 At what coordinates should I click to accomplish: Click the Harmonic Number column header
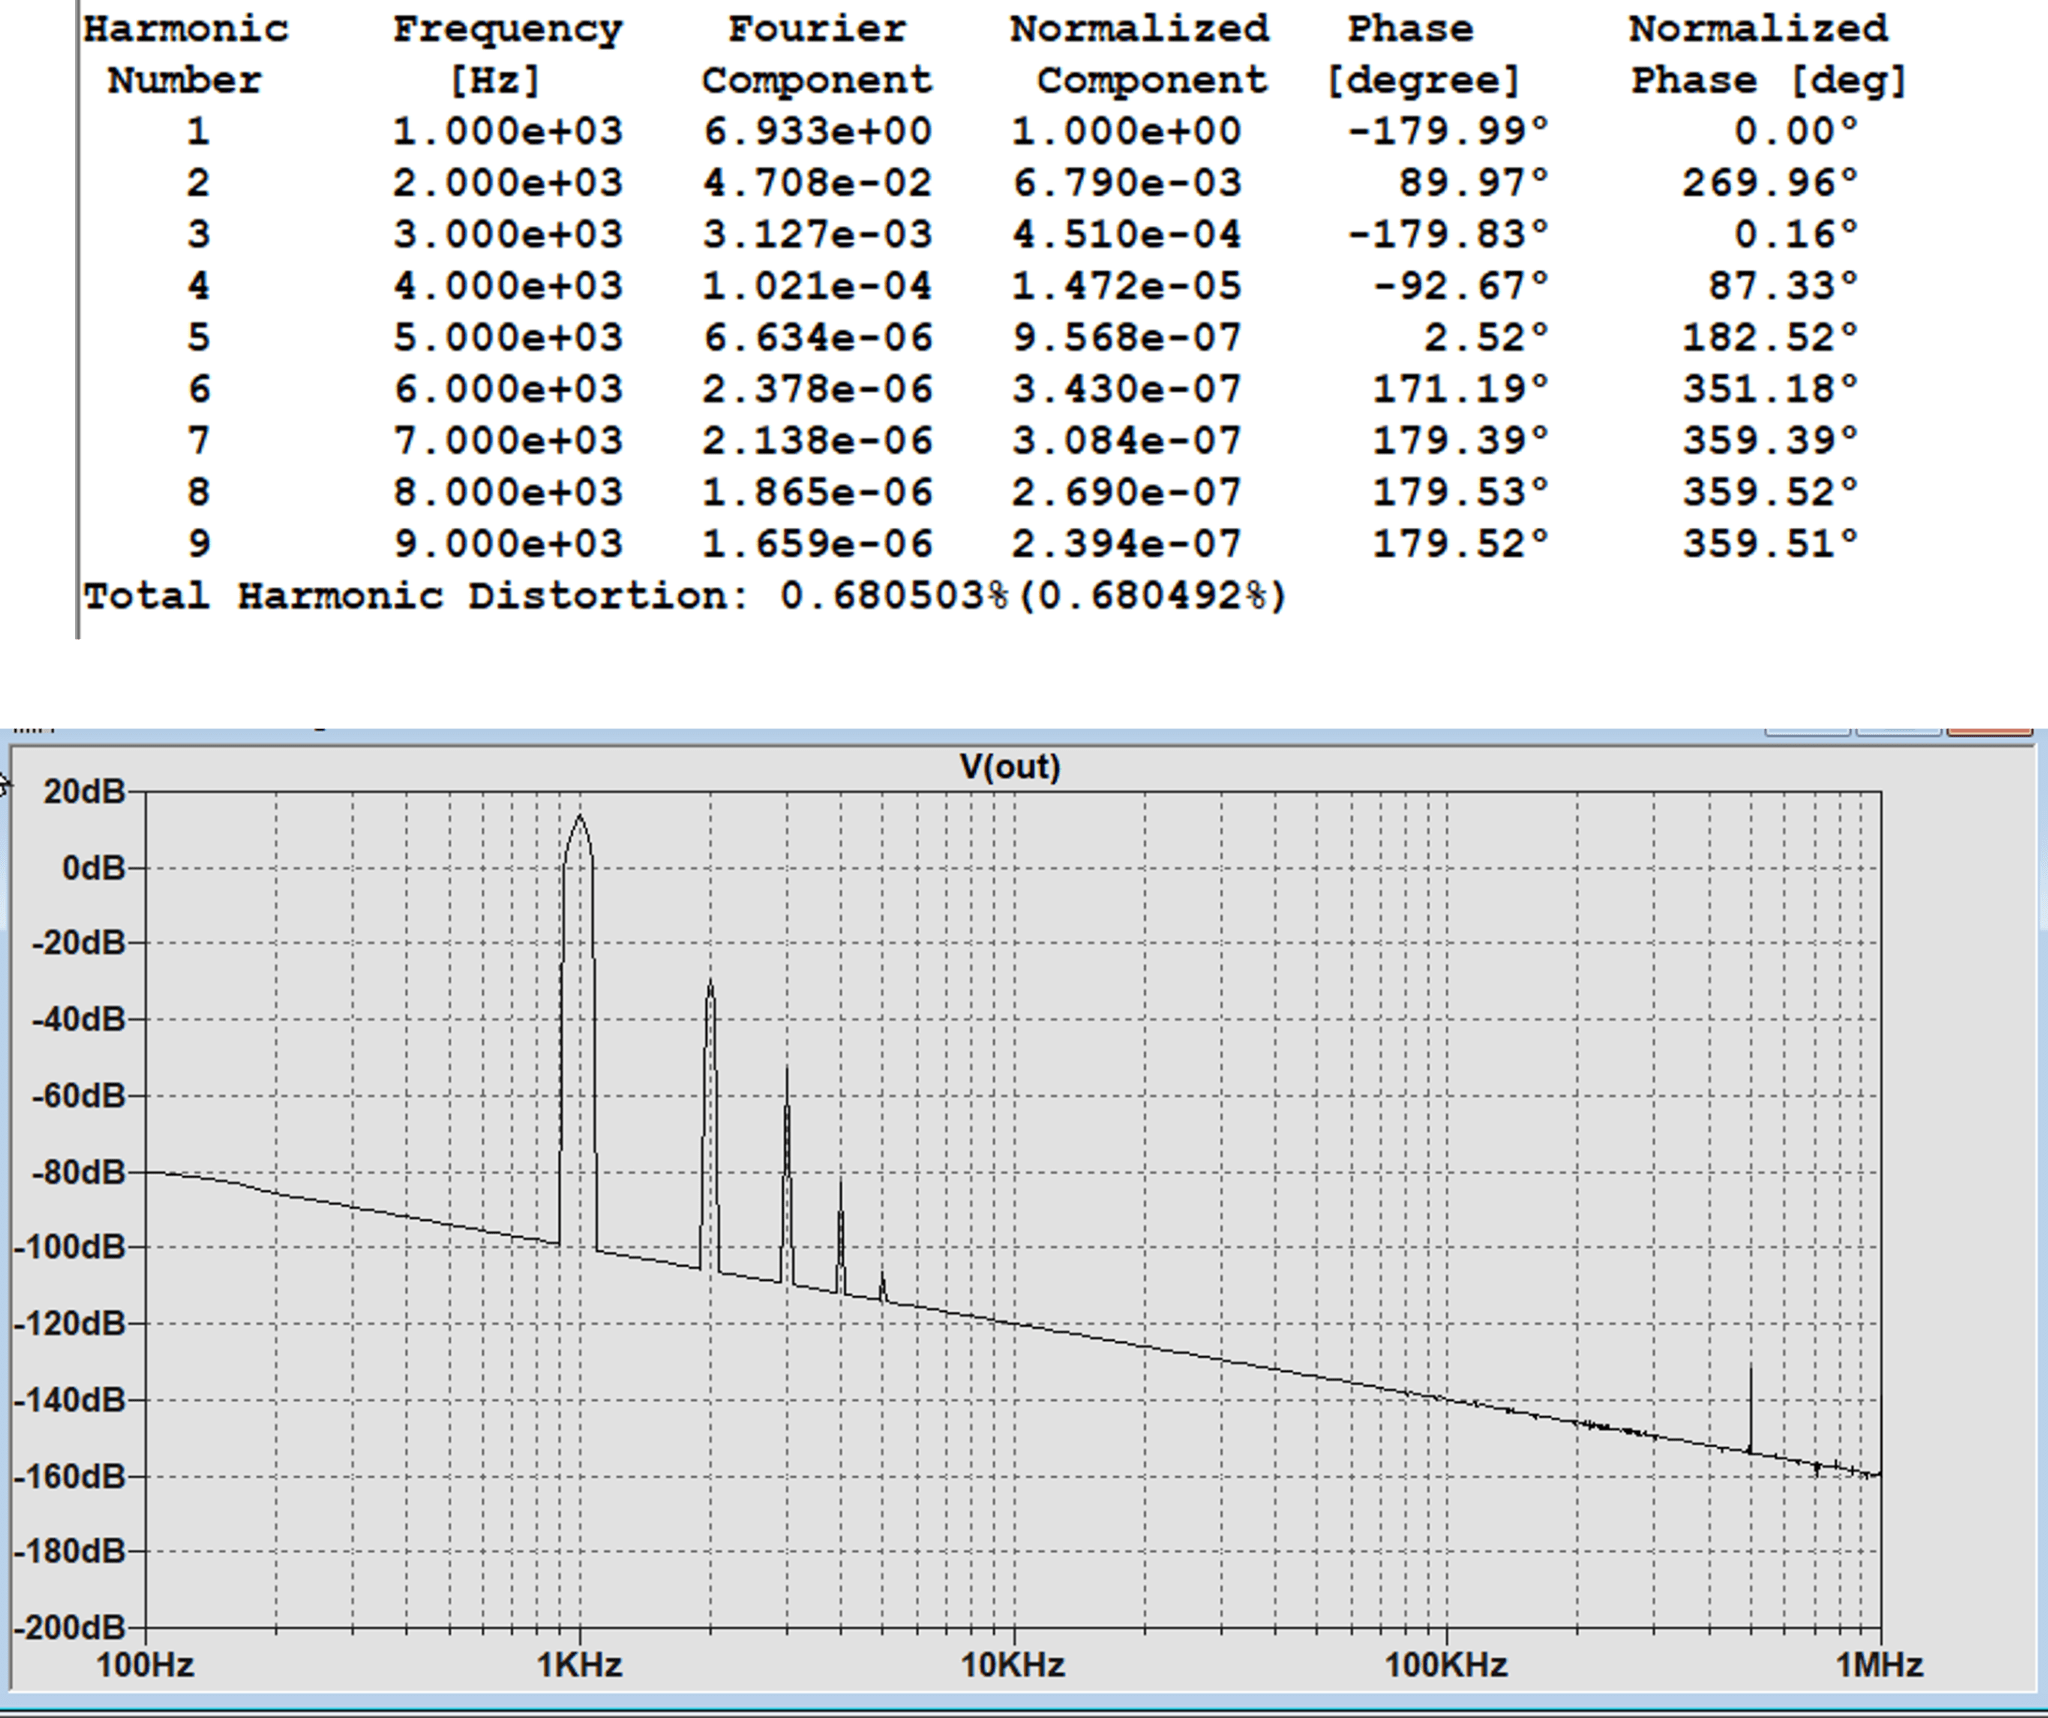click(x=185, y=54)
